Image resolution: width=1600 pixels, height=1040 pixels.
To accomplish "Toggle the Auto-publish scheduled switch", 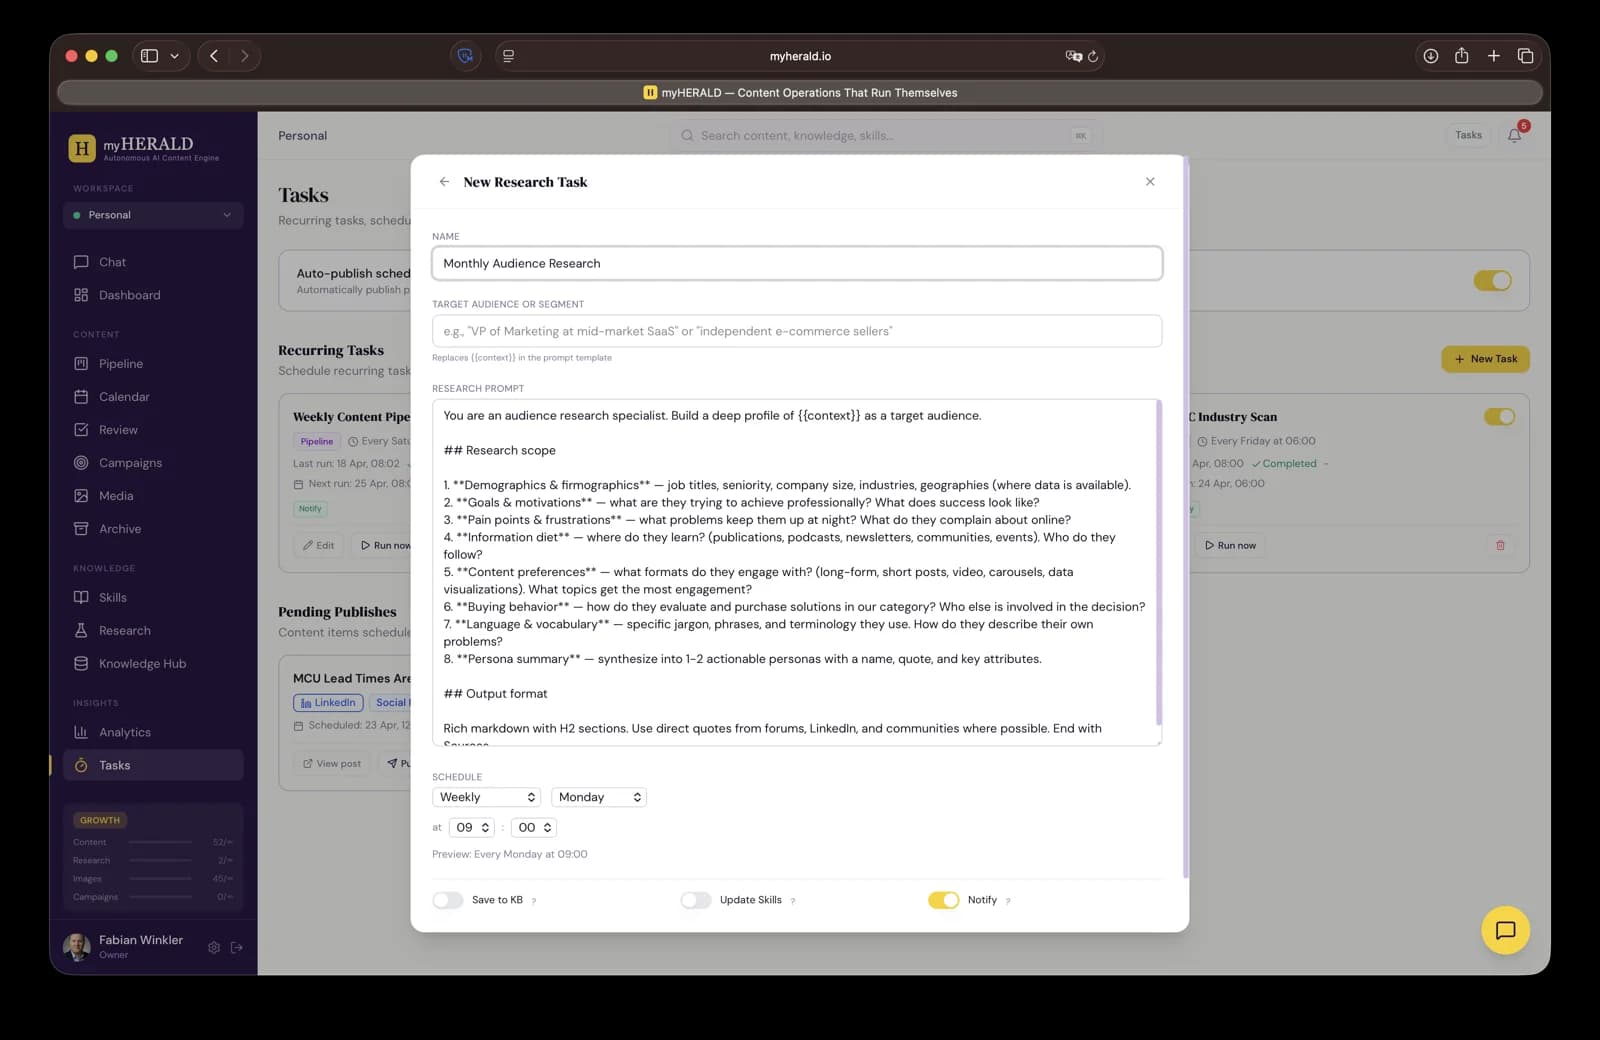I will click(x=1492, y=281).
